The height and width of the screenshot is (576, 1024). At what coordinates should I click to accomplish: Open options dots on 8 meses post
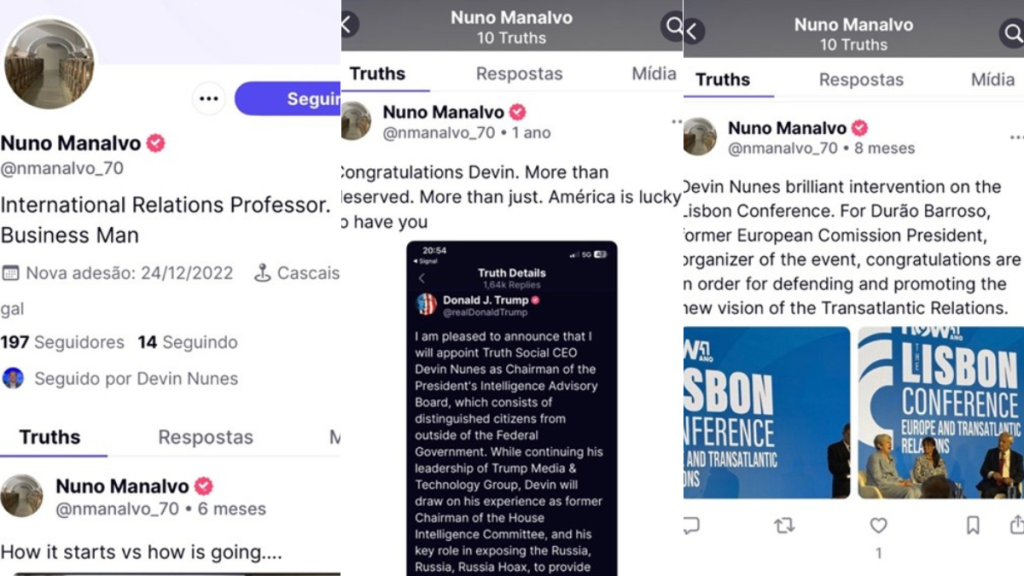1016,137
